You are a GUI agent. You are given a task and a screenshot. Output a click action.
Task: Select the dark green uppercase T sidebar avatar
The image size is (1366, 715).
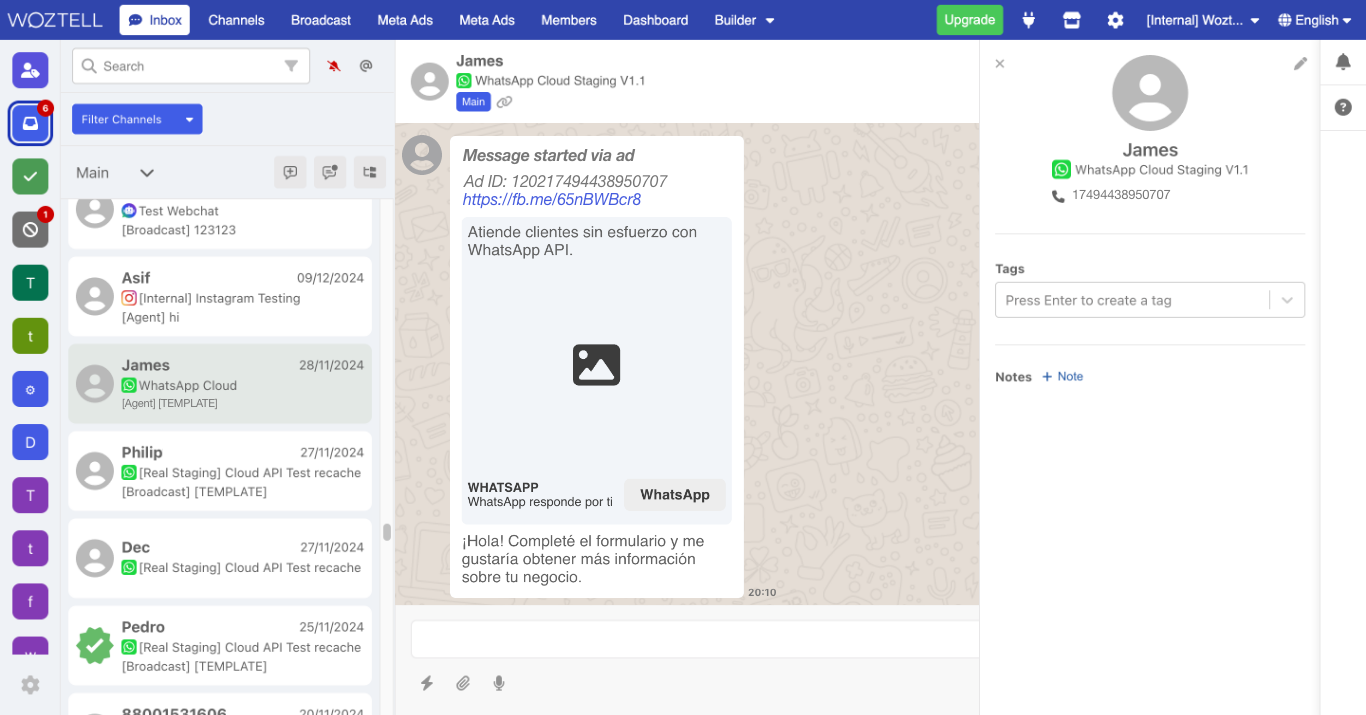[x=30, y=283]
